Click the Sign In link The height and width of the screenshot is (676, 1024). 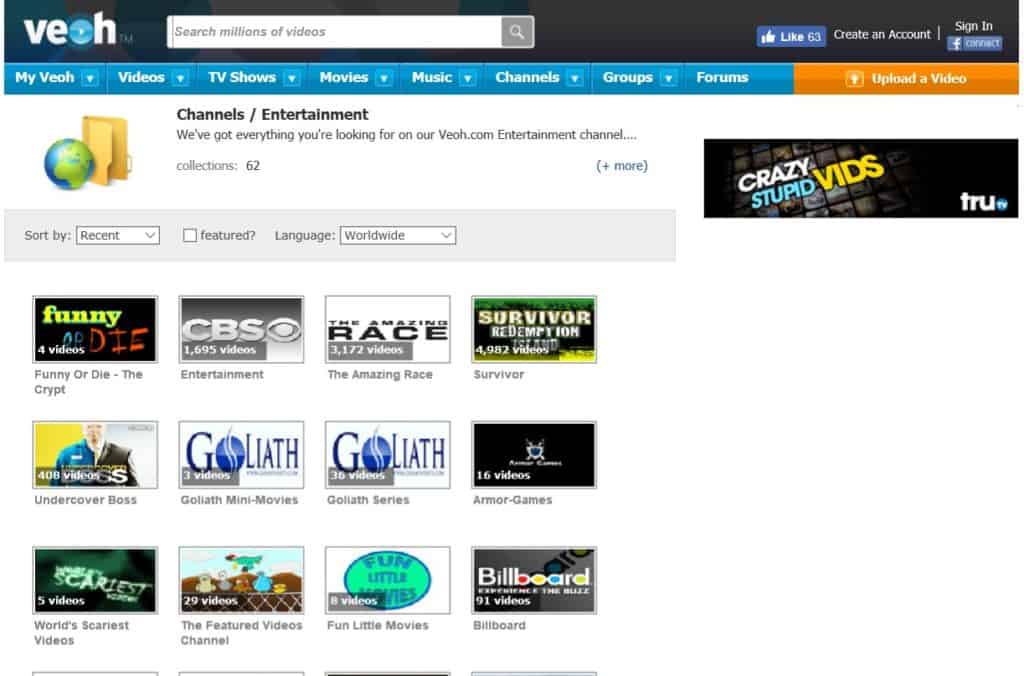(x=973, y=25)
